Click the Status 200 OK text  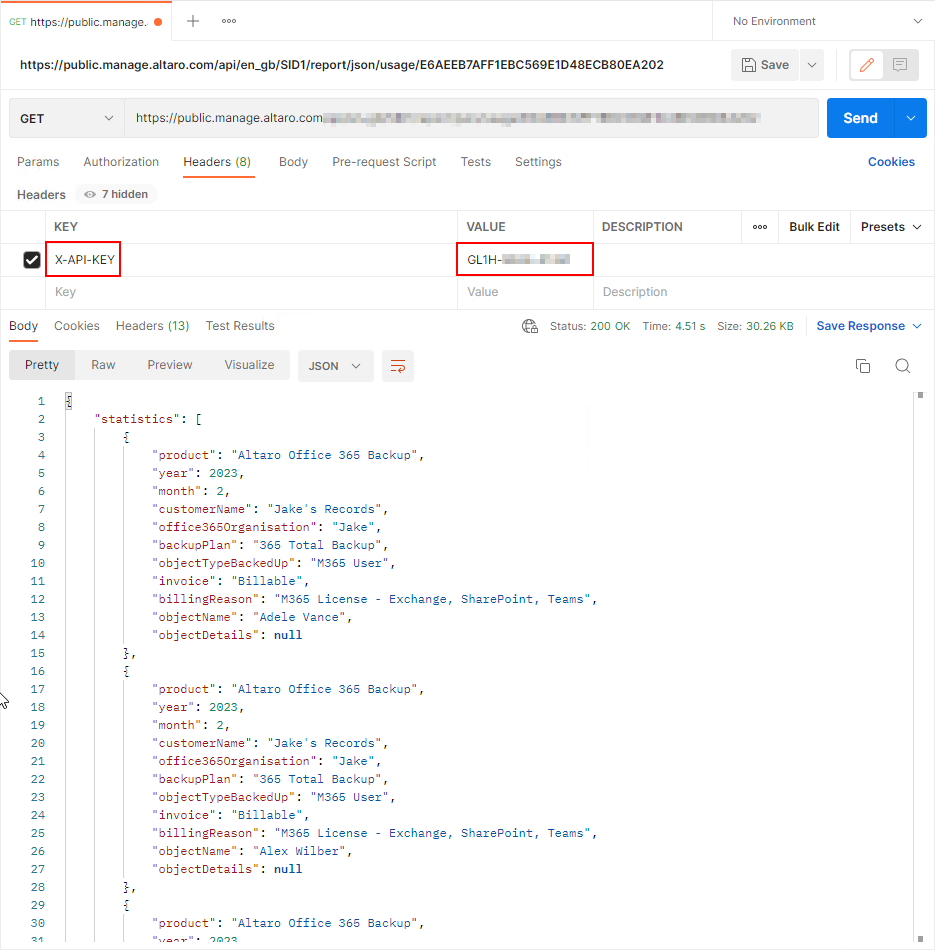click(590, 326)
